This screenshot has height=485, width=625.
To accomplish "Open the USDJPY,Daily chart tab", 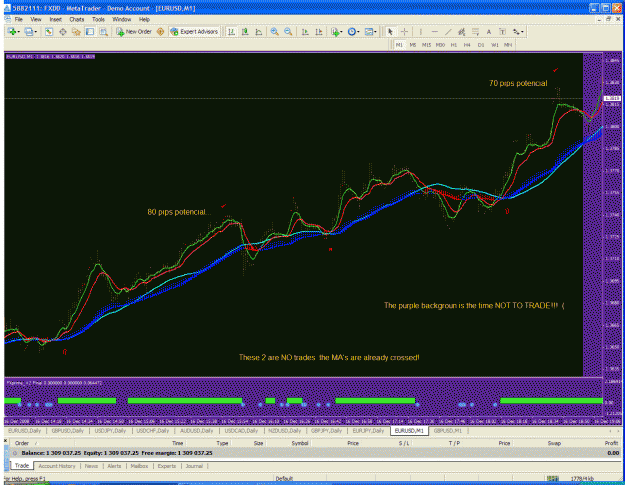I will (x=110, y=430).
